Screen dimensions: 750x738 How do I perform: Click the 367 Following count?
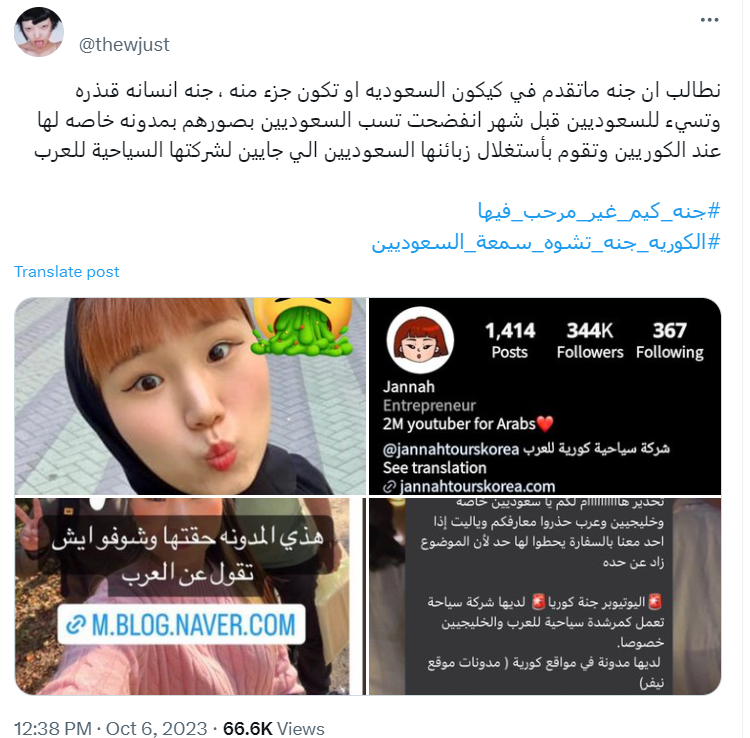click(x=670, y=341)
